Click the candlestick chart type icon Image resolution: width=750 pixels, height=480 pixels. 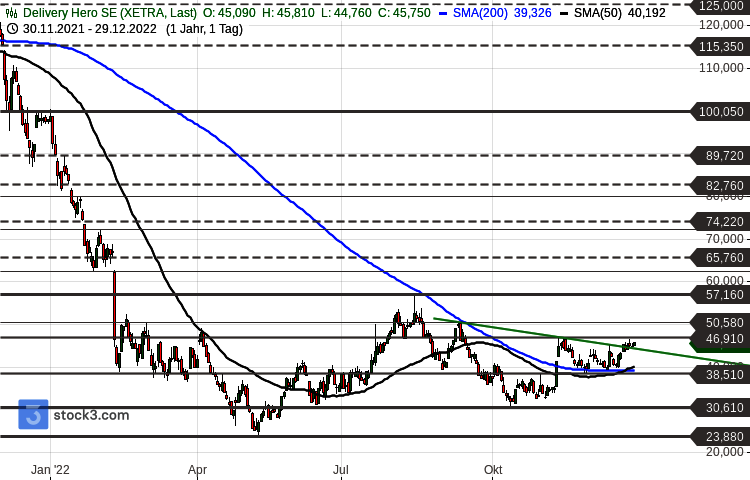coord(11,13)
